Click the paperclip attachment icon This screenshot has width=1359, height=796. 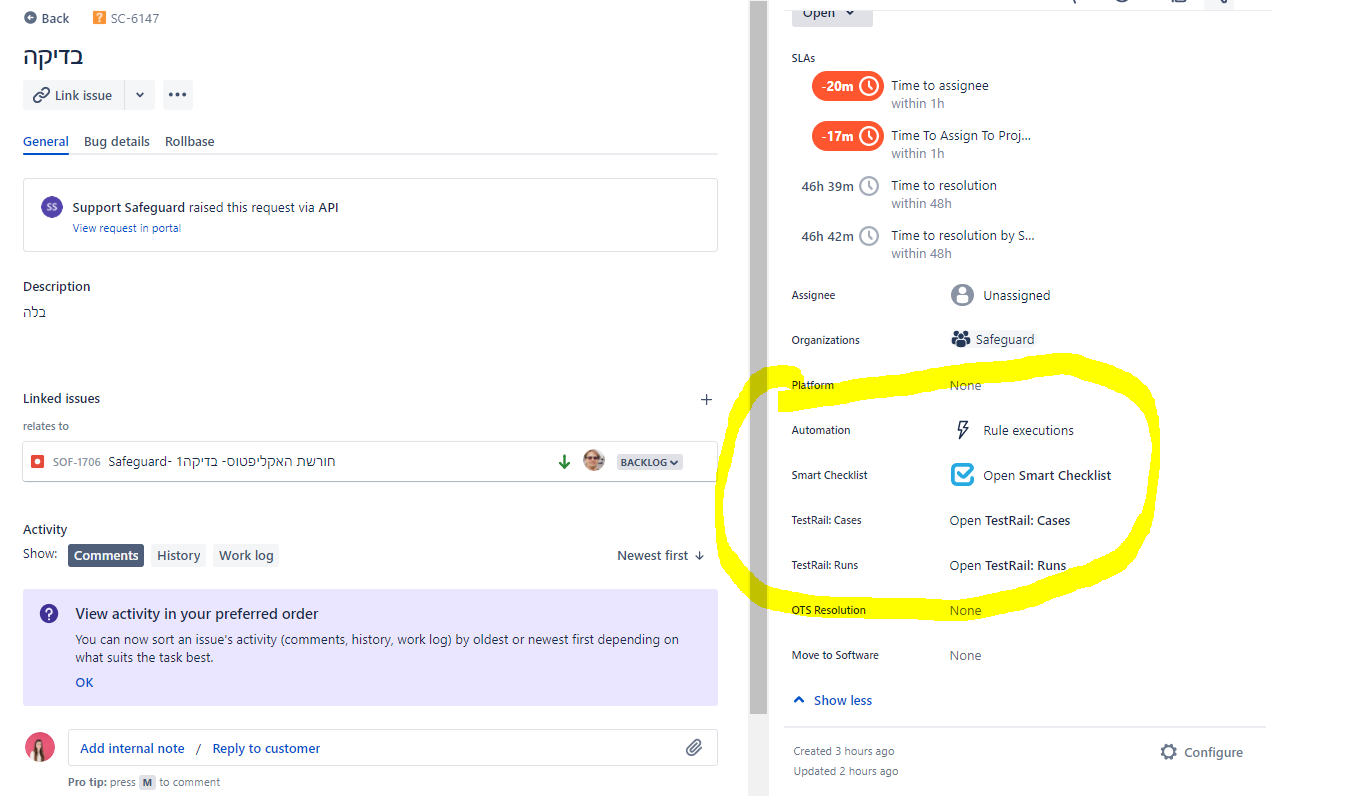[694, 748]
